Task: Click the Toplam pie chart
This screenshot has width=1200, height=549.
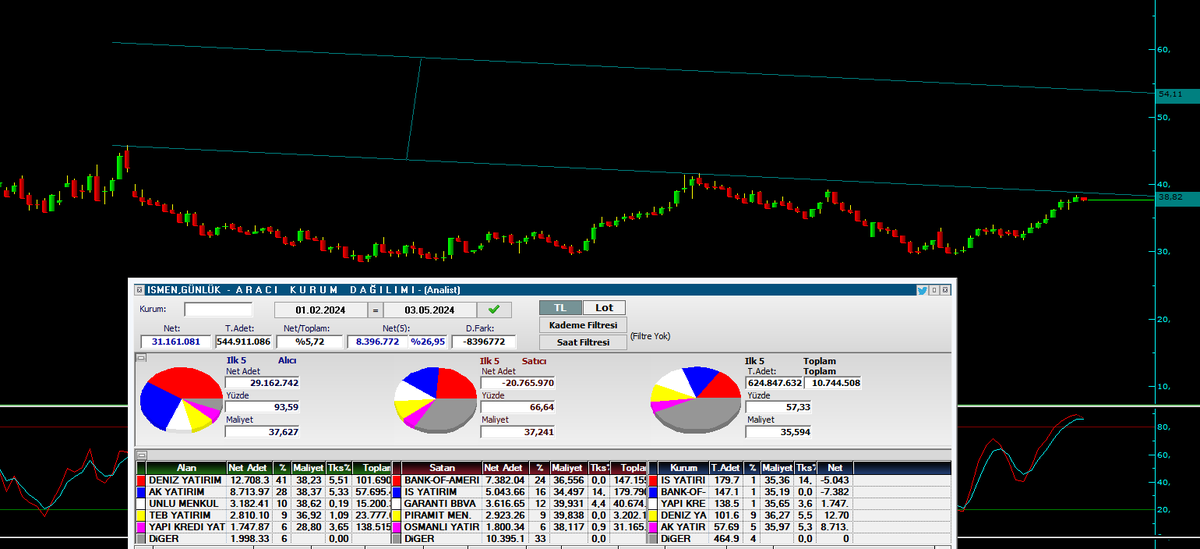Action: [696, 399]
